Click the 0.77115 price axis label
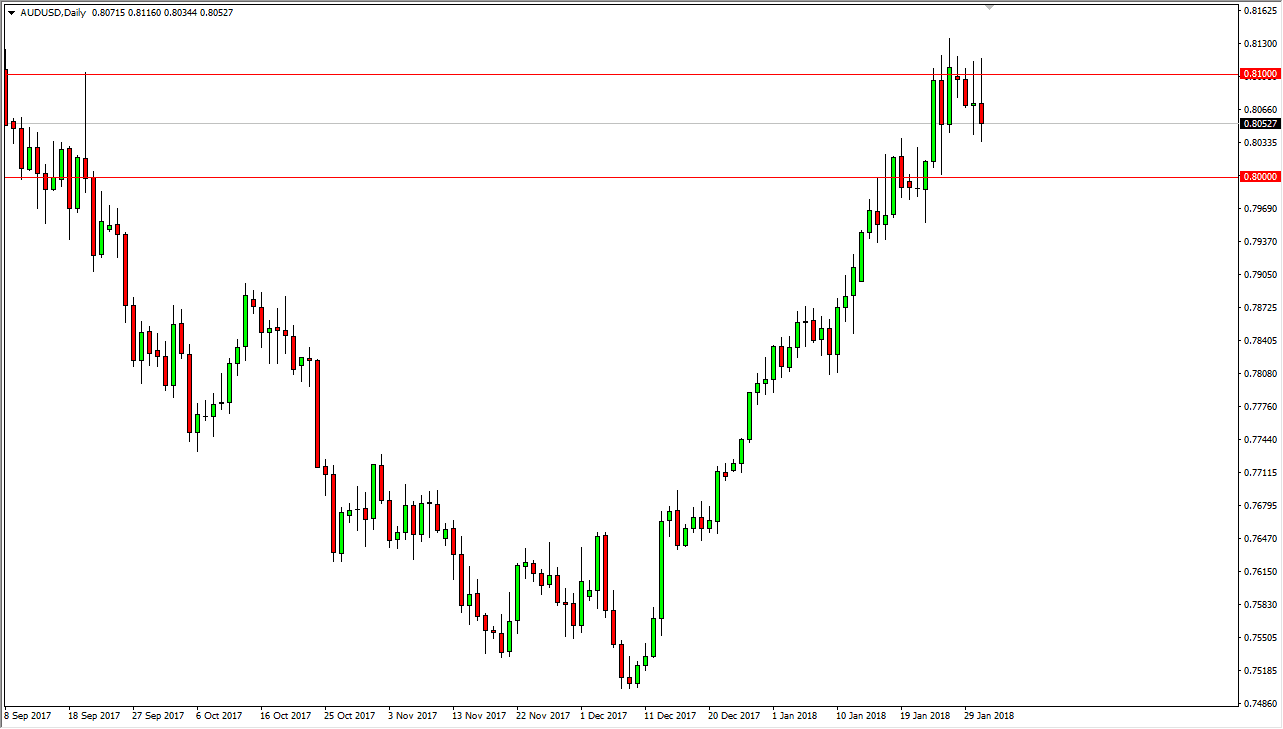 click(1259, 473)
